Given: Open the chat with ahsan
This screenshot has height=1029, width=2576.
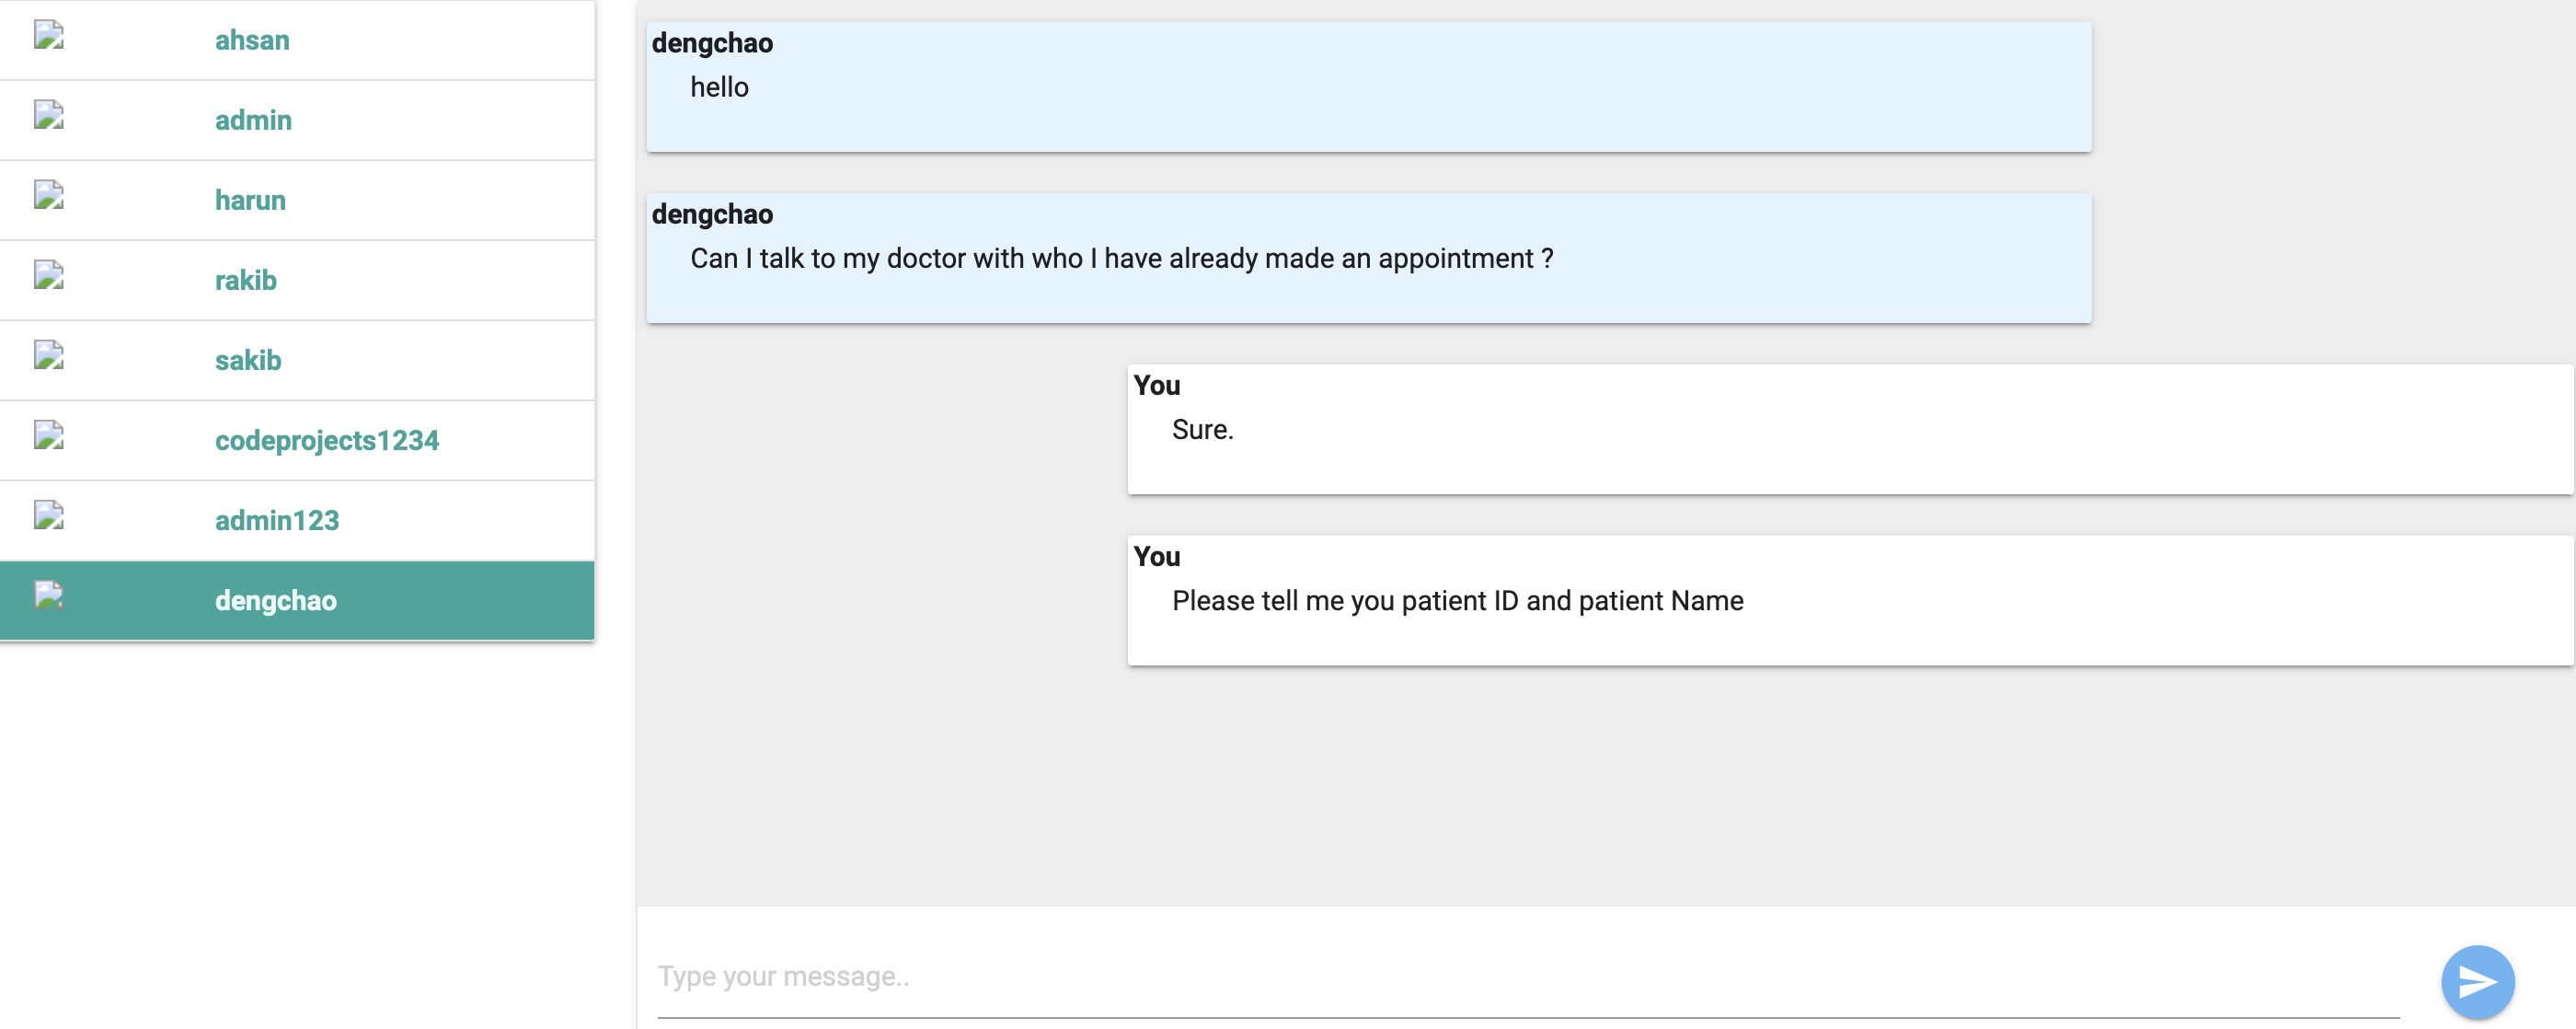Looking at the screenshot, I should (x=252, y=40).
